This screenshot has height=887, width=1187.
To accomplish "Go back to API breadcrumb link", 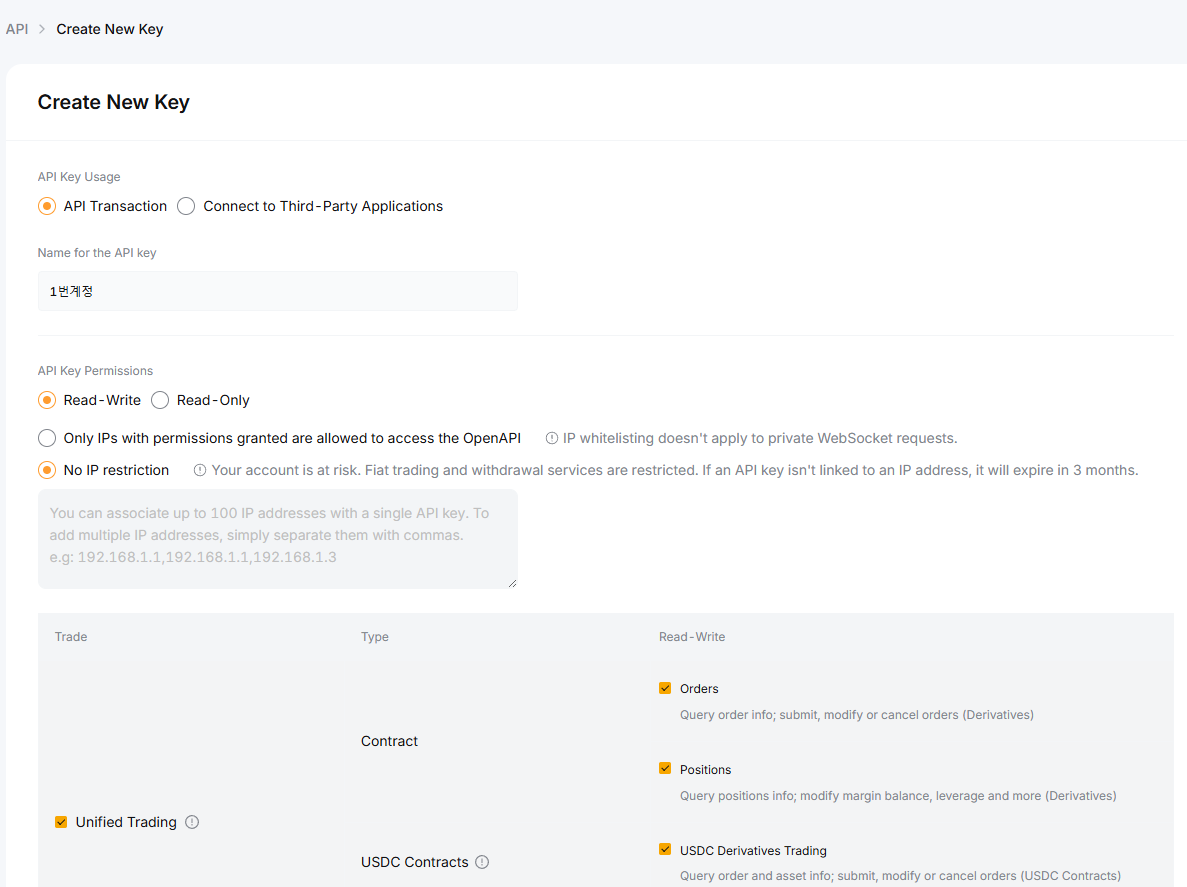I will point(17,29).
